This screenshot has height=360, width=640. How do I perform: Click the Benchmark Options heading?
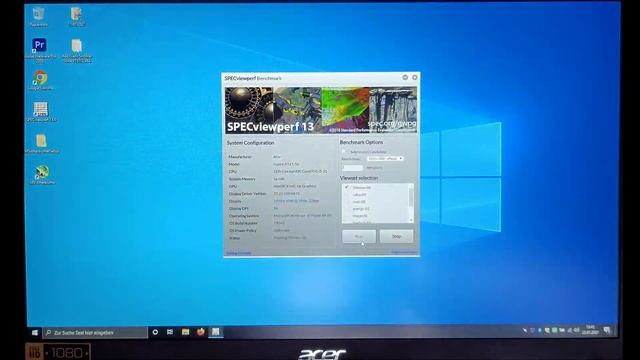point(361,142)
